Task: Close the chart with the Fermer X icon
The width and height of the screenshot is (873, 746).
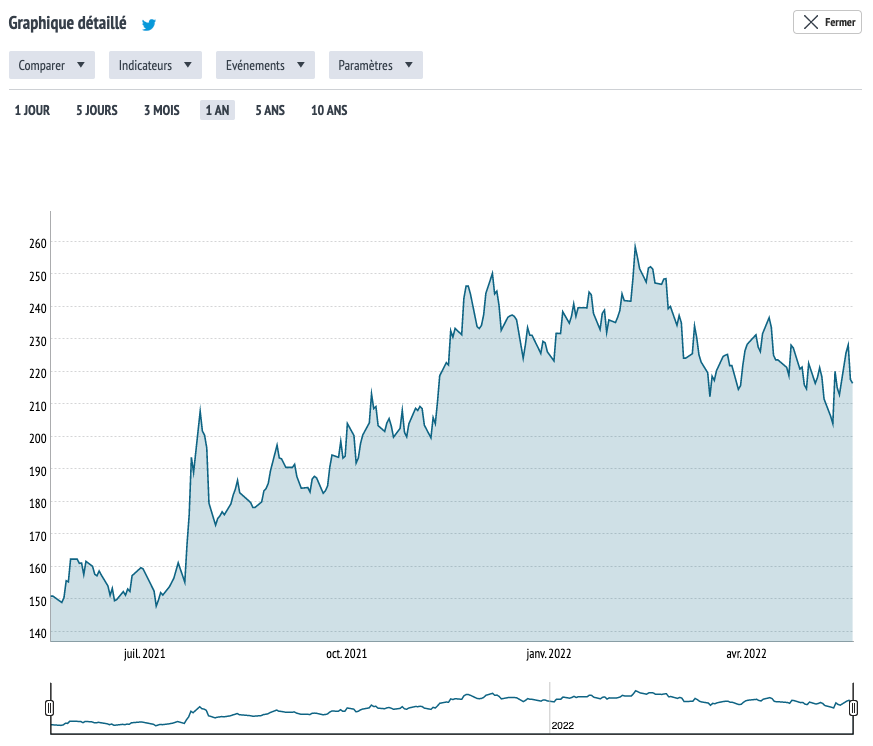Action: pos(811,22)
